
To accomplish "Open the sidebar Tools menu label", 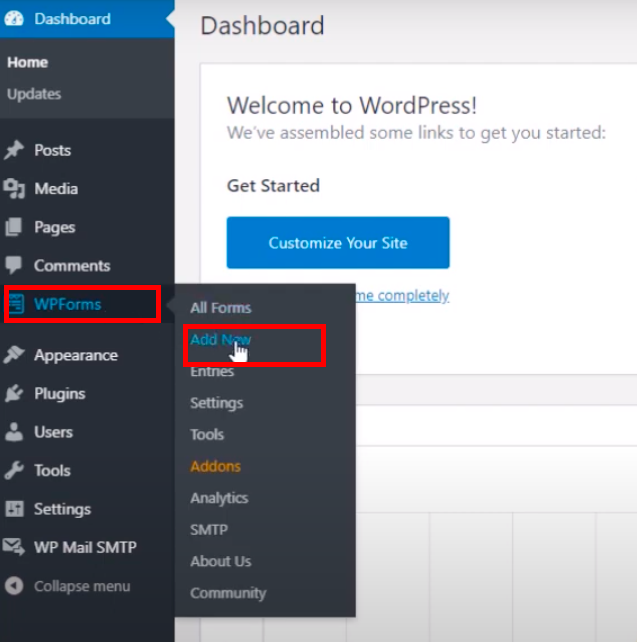I will (52, 470).
